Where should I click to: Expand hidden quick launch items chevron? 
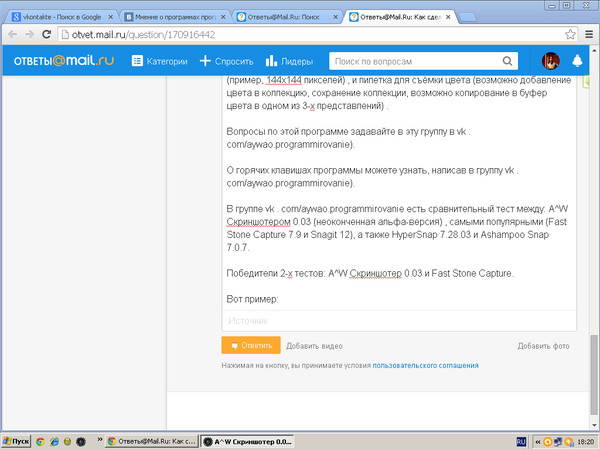(x=100, y=439)
